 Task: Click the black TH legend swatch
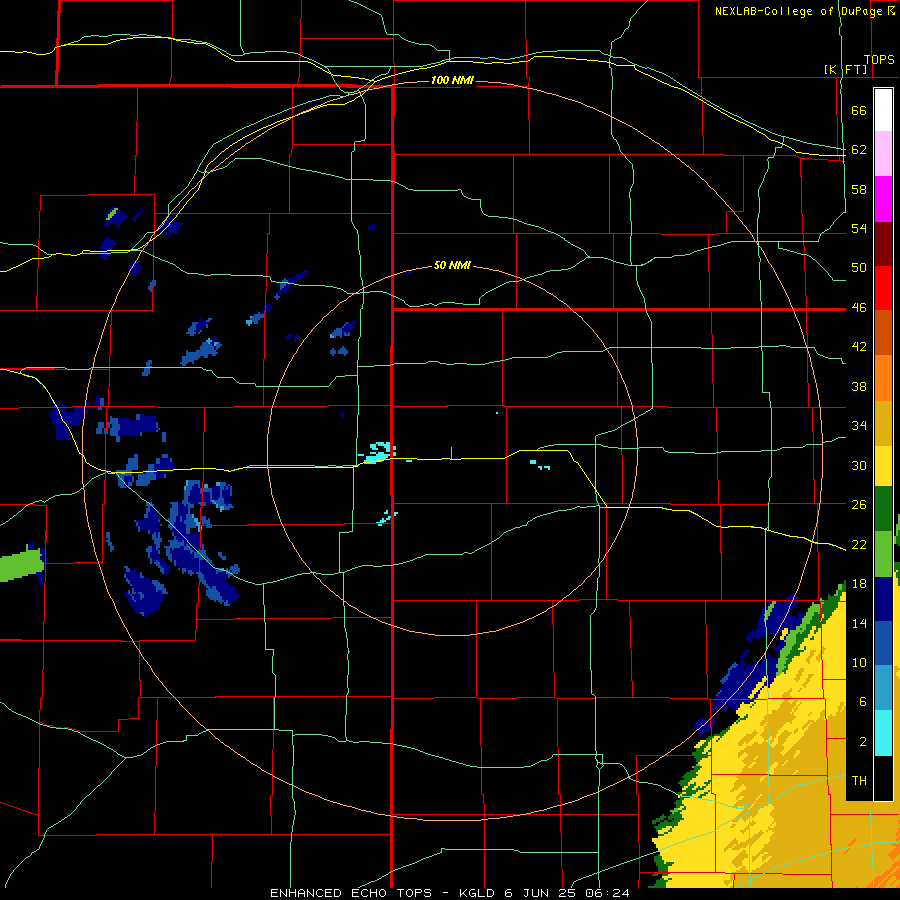883,777
